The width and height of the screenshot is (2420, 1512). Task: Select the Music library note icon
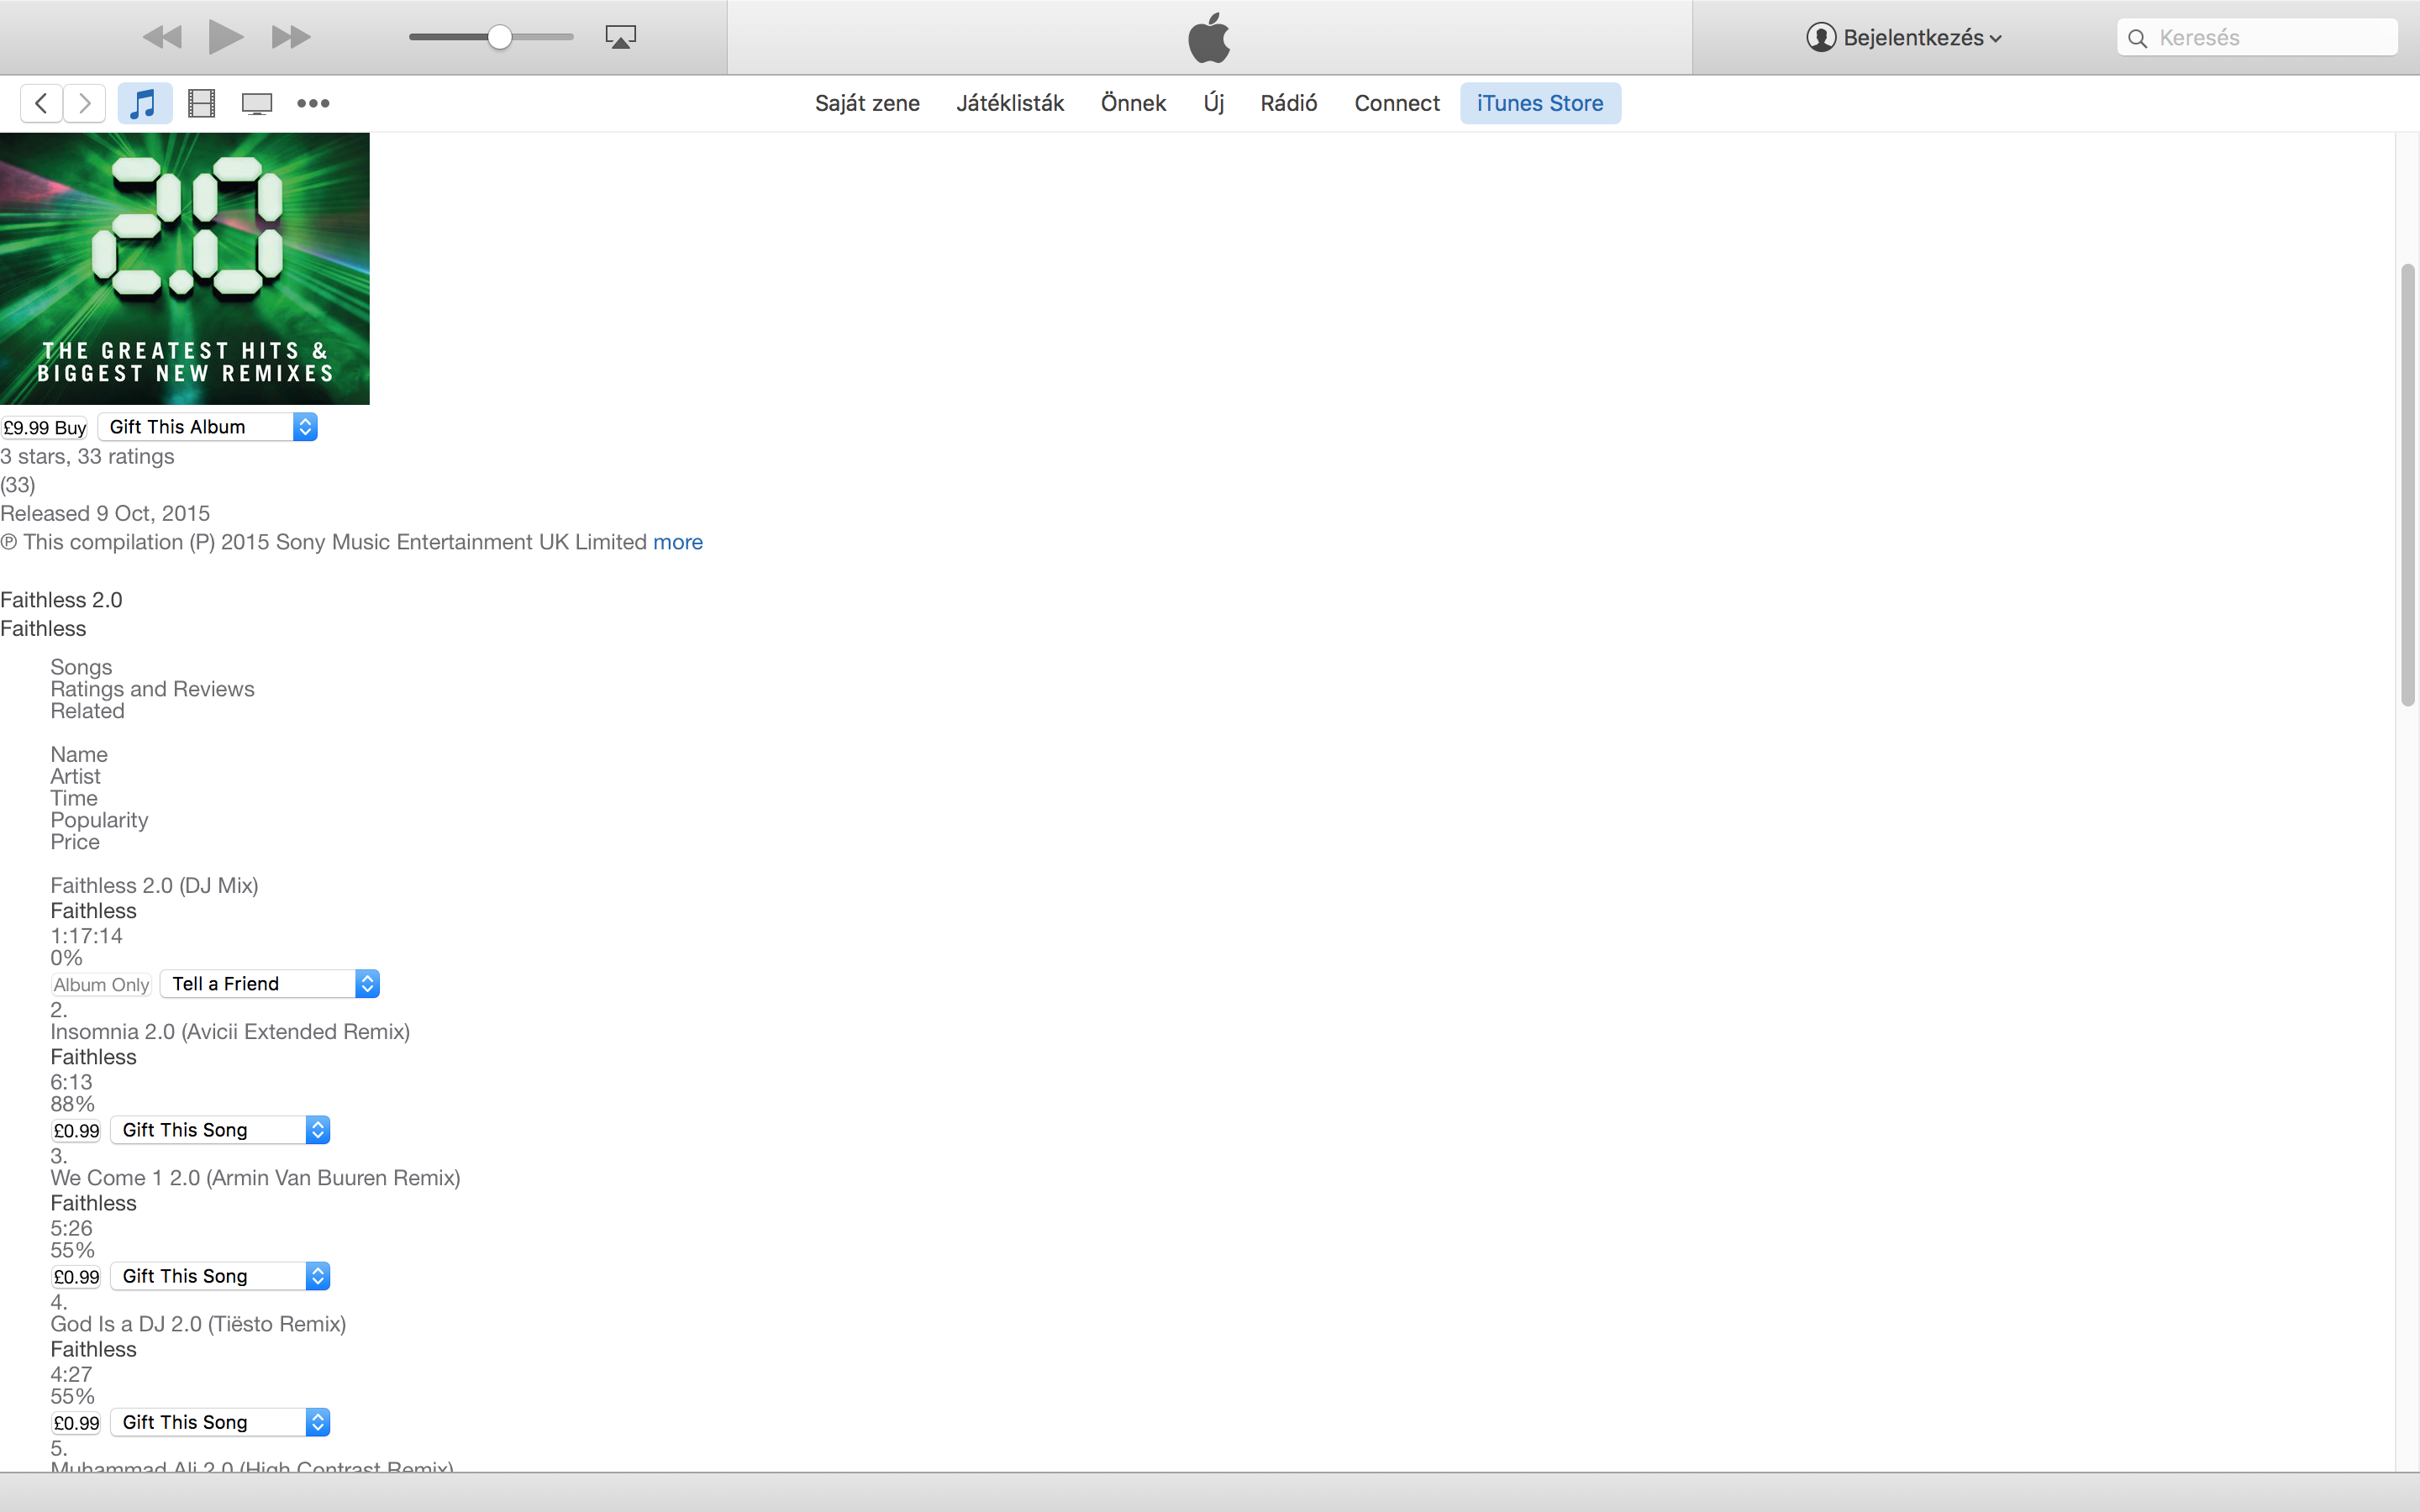tap(144, 103)
